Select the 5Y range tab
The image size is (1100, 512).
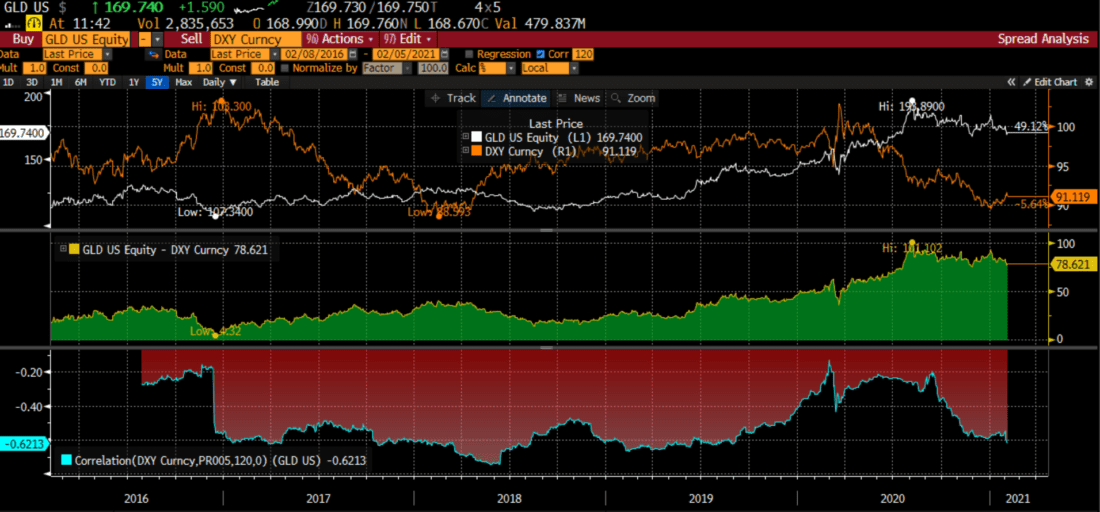[x=156, y=82]
